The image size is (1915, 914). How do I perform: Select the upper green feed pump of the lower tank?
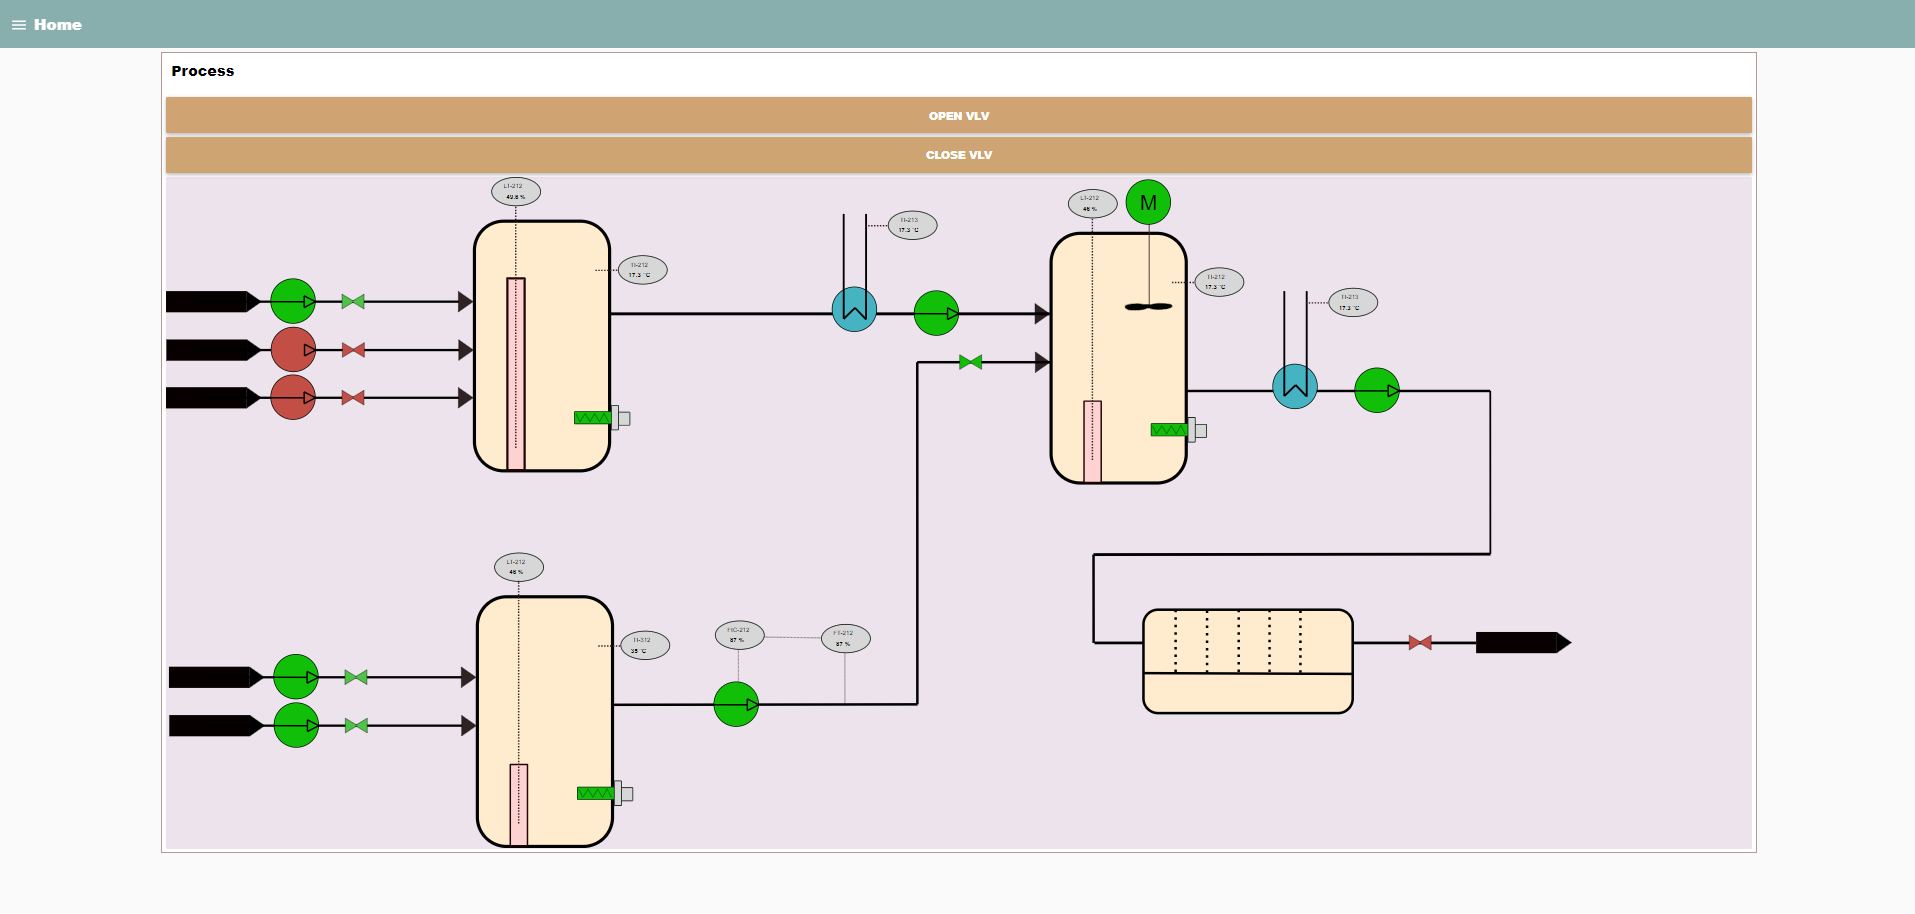(x=296, y=677)
